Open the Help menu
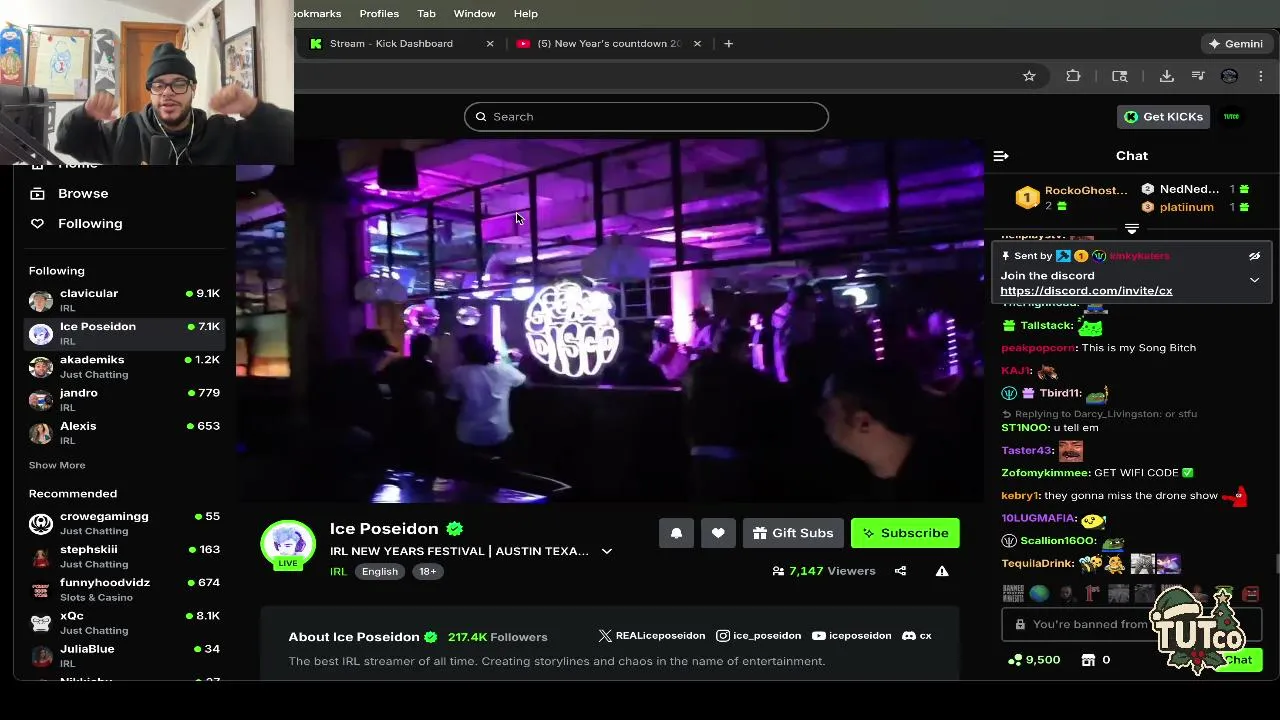Screen dimensions: 1280x720 [x=525, y=14]
